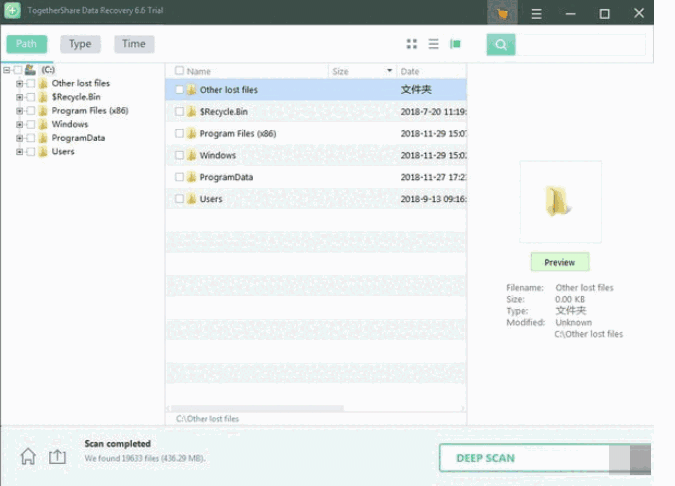The height and width of the screenshot is (486, 675).
Task: Click the Preview button
Action: 560,262
